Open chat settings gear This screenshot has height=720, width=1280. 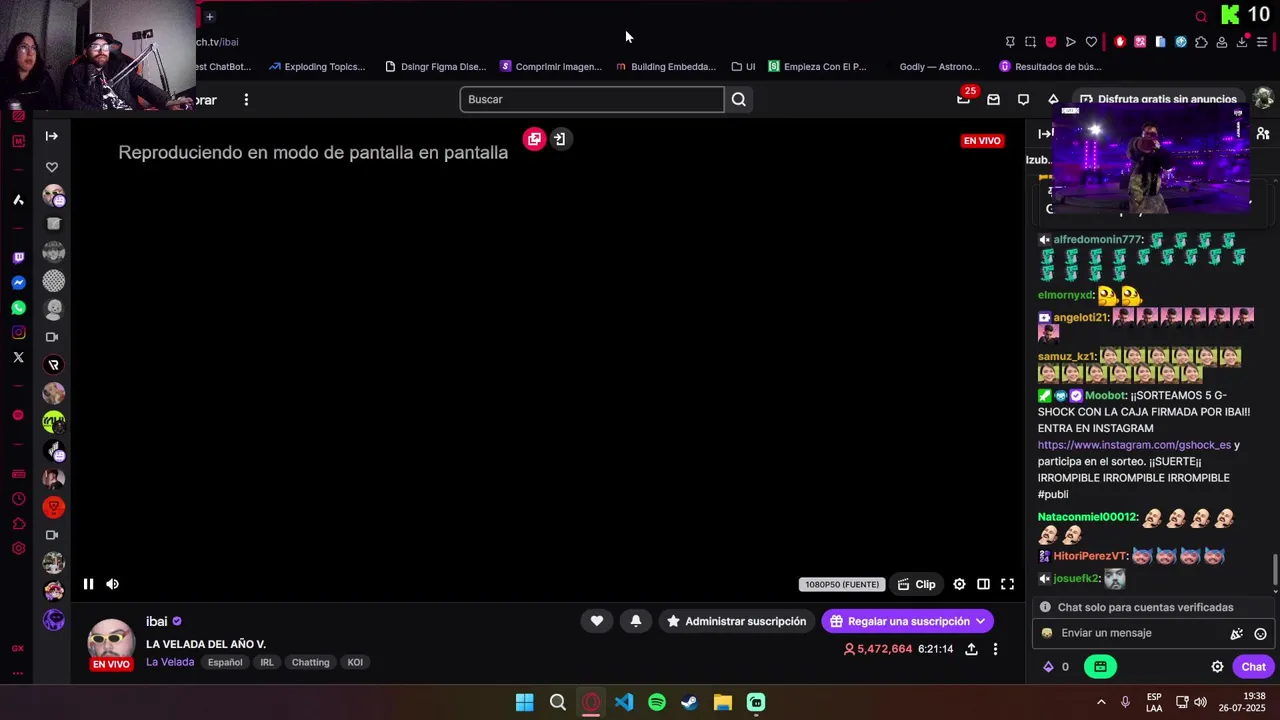click(x=1217, y=667)
